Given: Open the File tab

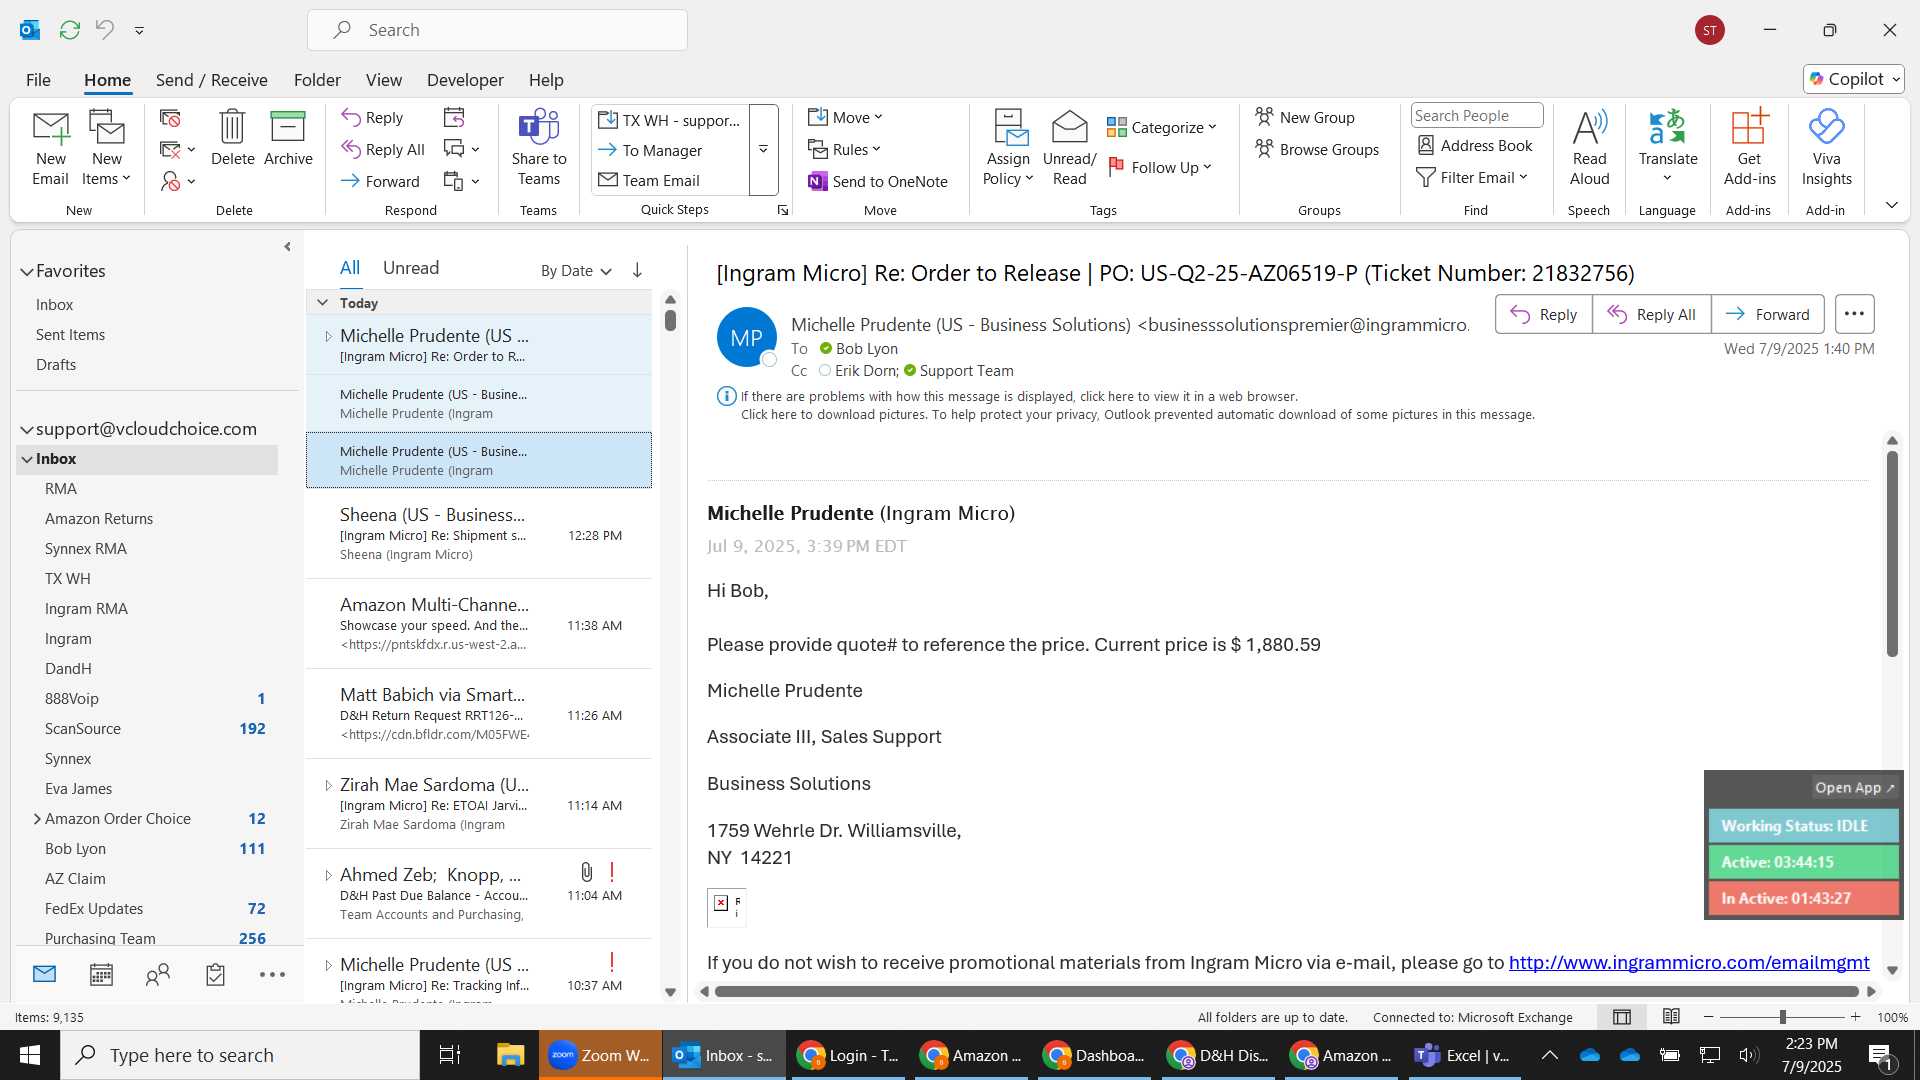Looking at the screenshot, I should (38, 79).
